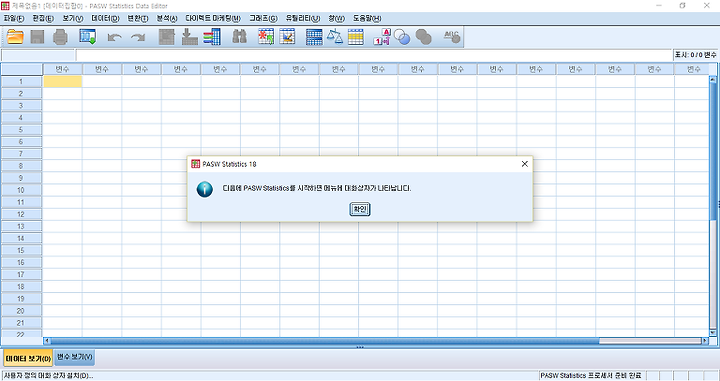
Task: Open the Recall recent dialogs icon
Action: (x=87, y=37)
